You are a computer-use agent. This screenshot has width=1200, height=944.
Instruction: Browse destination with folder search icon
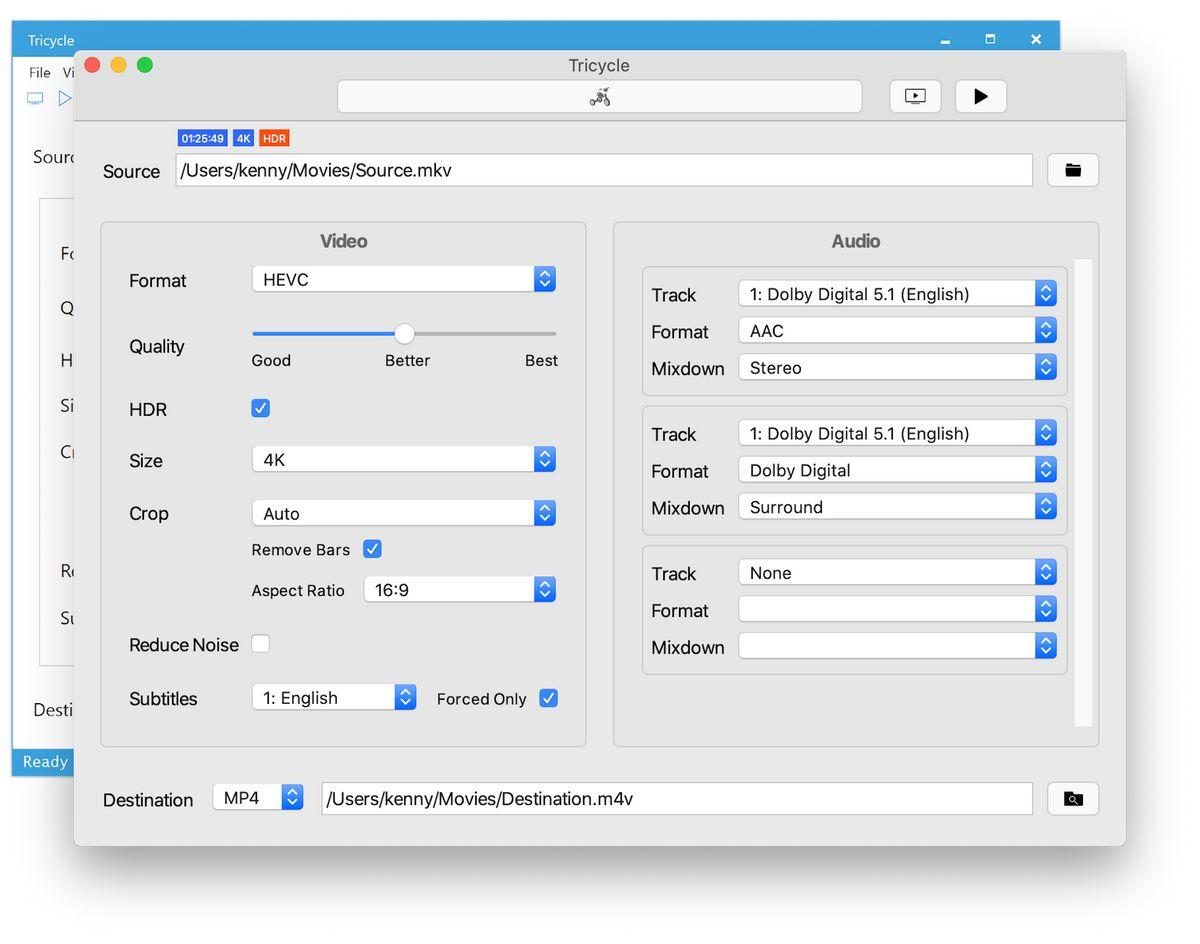pos(1073,799)
